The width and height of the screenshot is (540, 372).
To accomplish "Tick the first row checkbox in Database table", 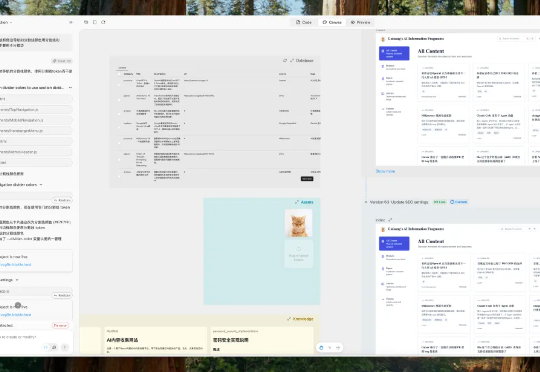I will click(x=119, y=85).
